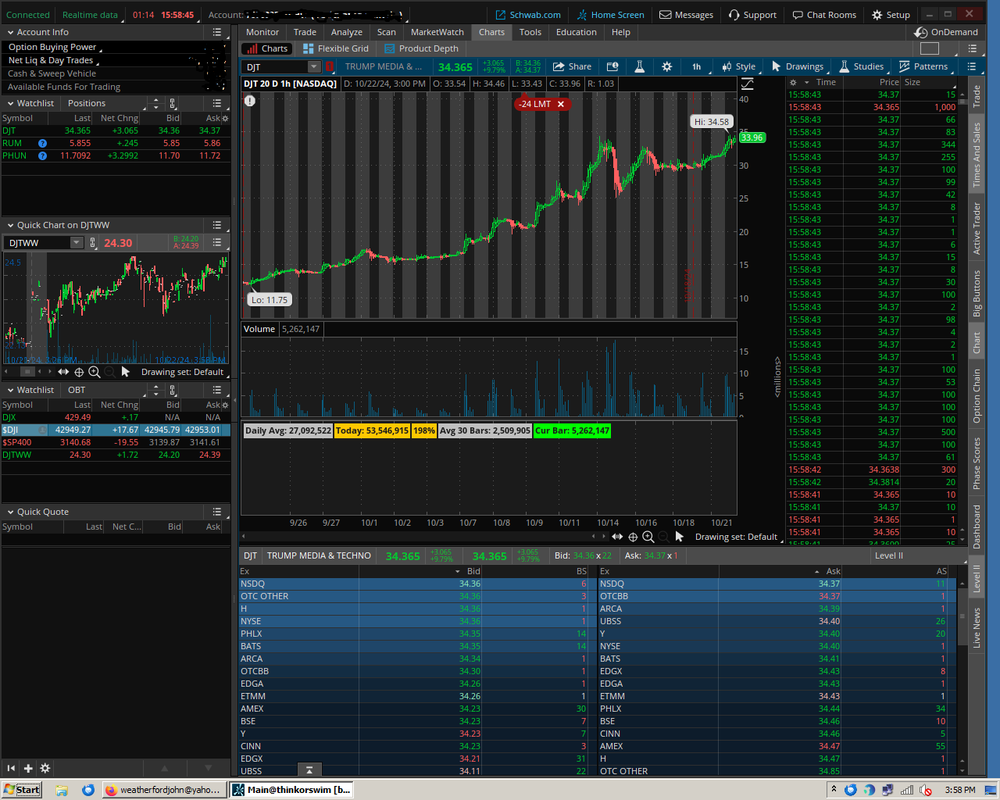Select PHUN row in watchlist
The width and height of the screenshot is (1000, 800).
tap(115, 156)
